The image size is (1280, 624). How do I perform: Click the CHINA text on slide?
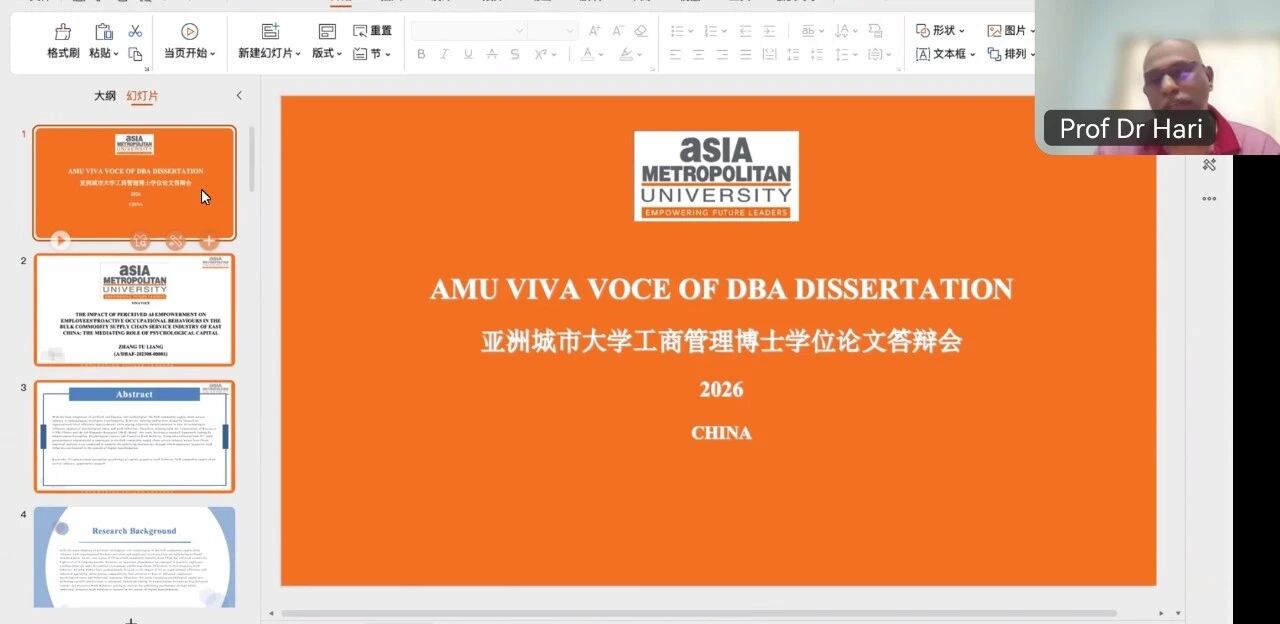721,433
